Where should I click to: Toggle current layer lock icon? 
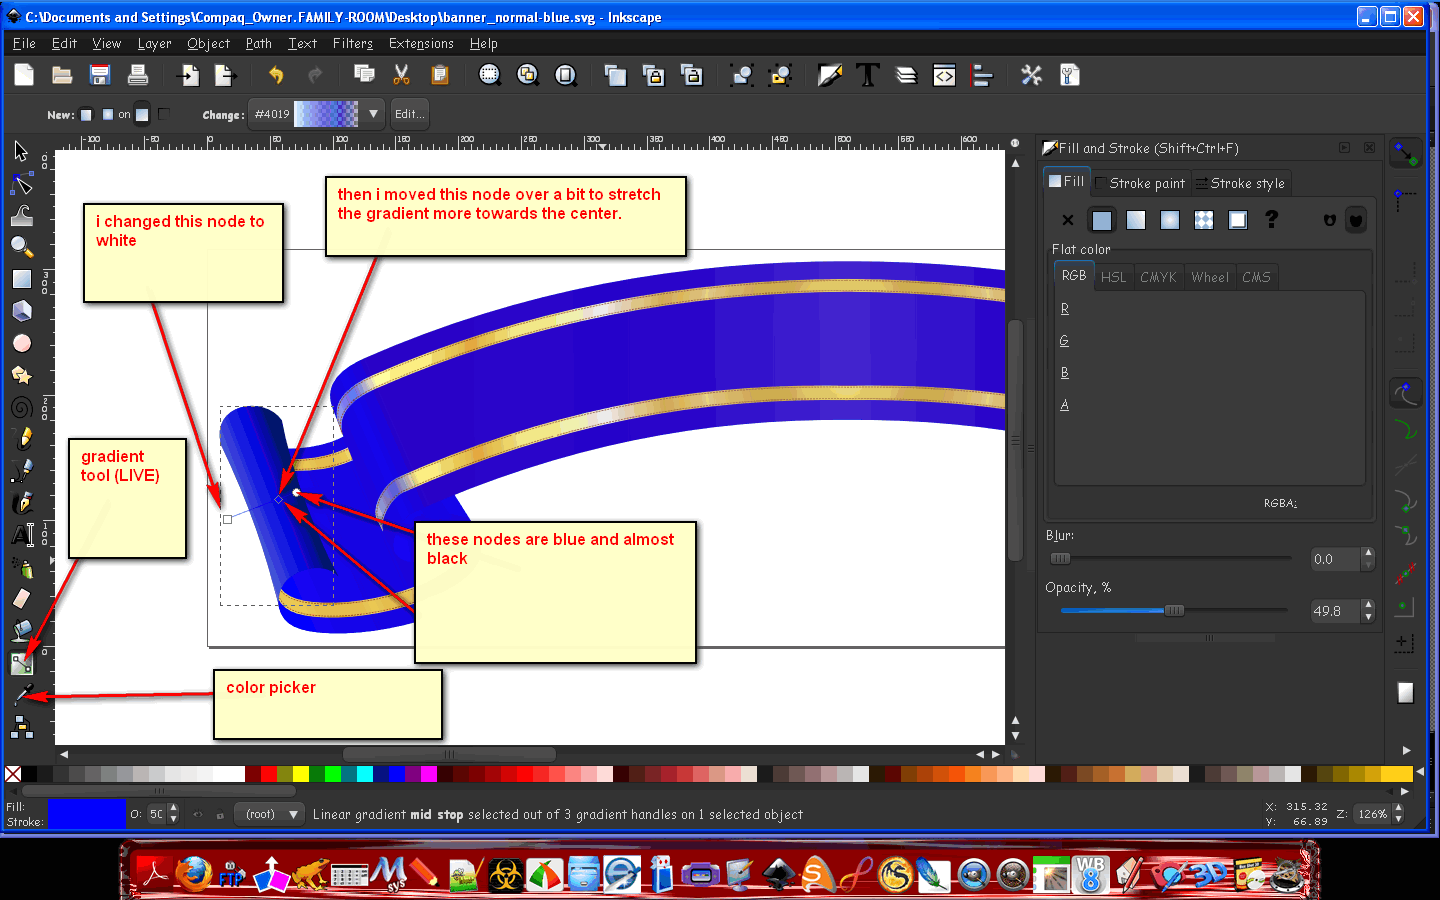(x=220, y=815)
